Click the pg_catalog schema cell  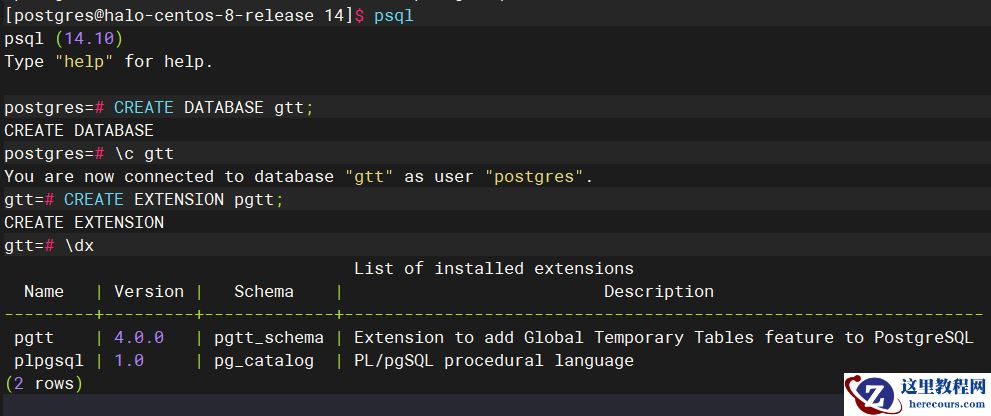coord(264,360)
